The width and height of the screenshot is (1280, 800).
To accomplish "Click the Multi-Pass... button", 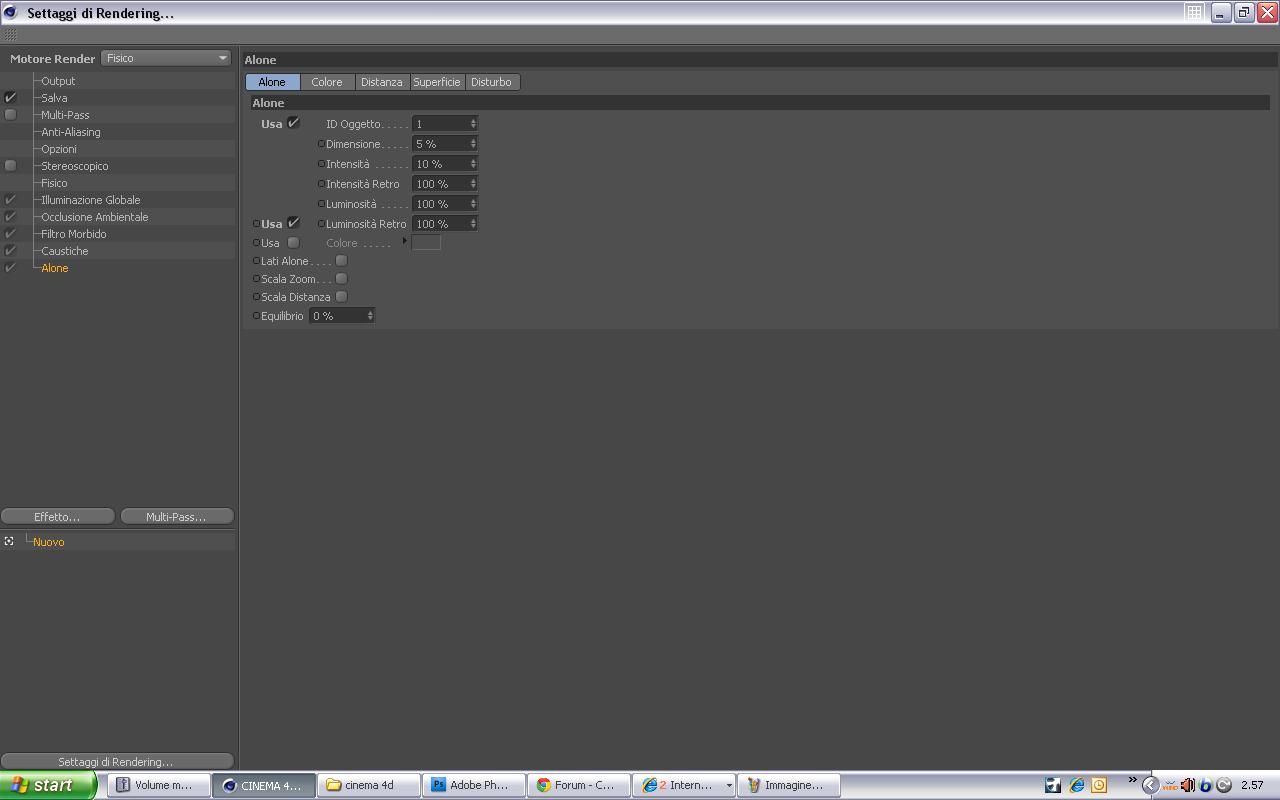I will tap(176, 517).
